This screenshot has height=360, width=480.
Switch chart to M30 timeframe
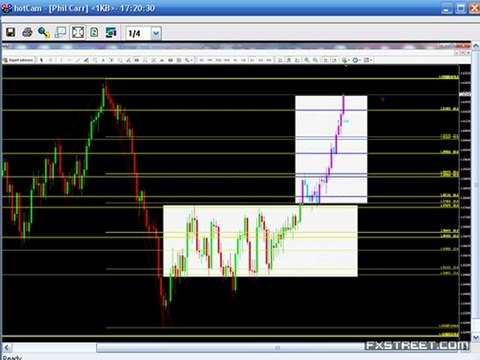pos(227,60)
